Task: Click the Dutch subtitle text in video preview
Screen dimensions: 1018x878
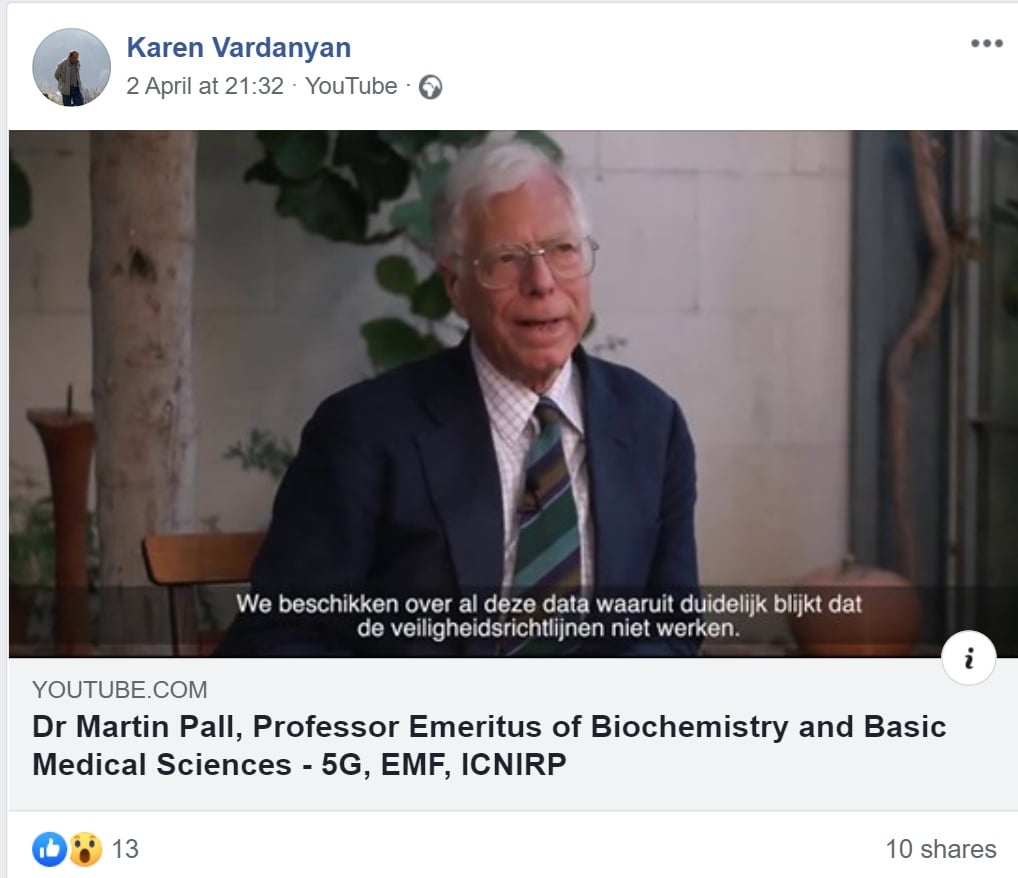Action: point(548,617)
